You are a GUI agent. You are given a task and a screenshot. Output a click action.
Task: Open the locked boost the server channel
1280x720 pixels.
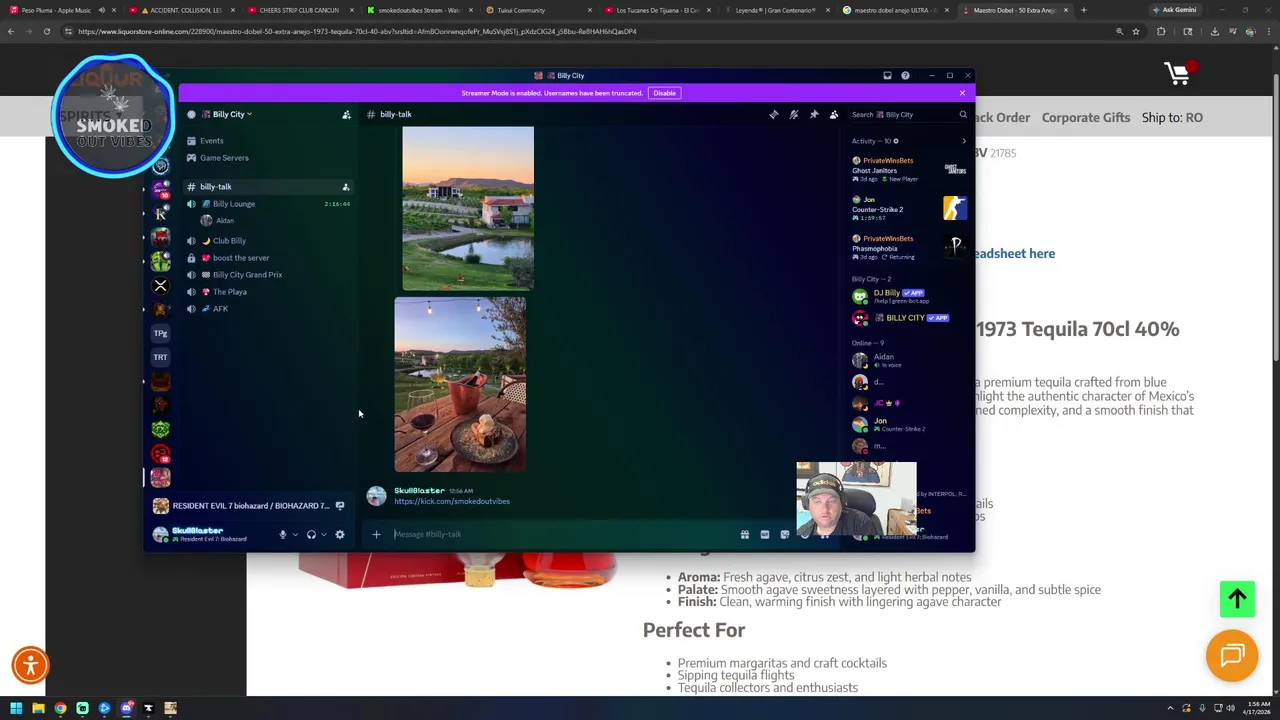[241, 258]
